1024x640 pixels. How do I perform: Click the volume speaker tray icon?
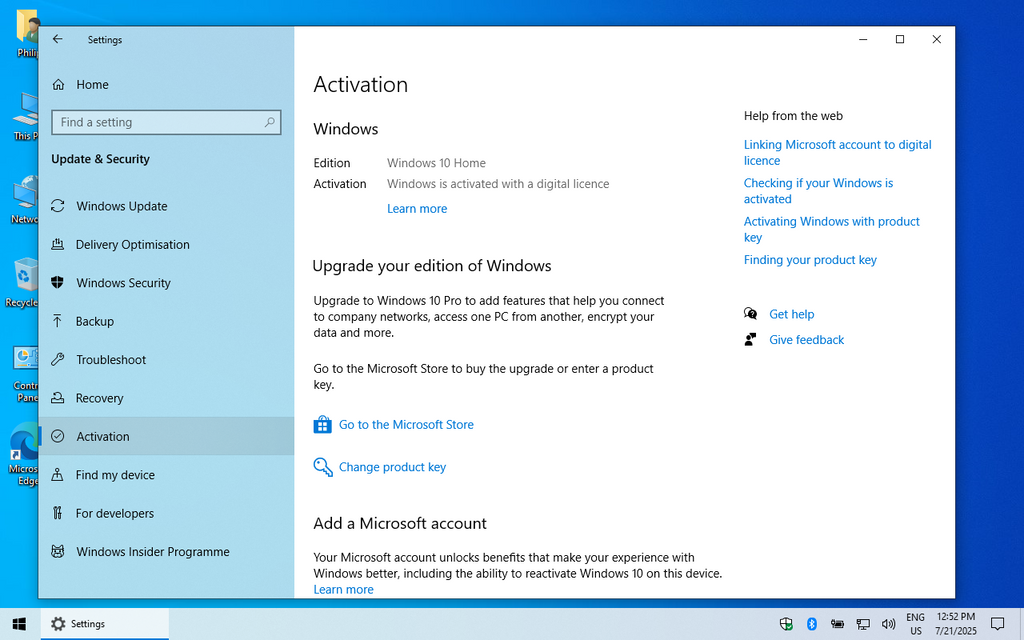[888, 624]
